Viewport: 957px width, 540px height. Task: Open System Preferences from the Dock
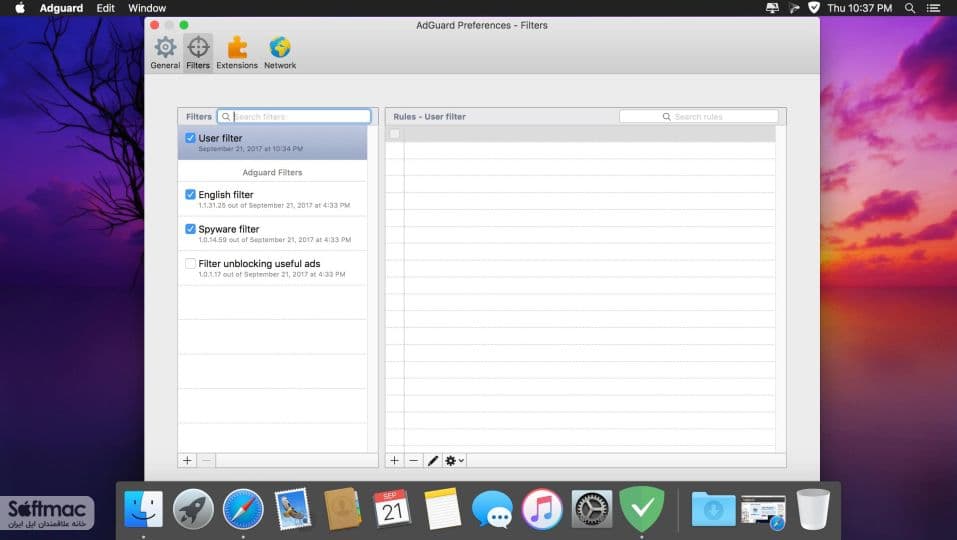(591, 509)
